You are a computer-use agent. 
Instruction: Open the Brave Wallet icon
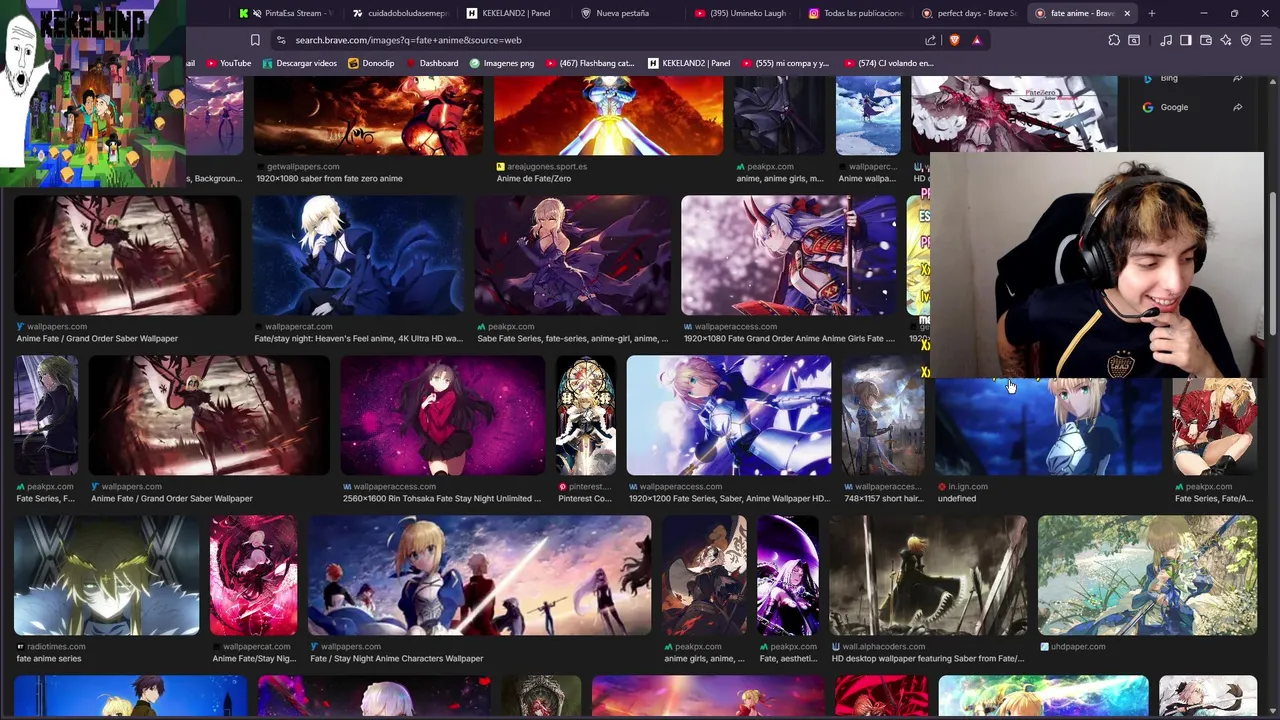pyautogui.click(x=1206, y=40)
